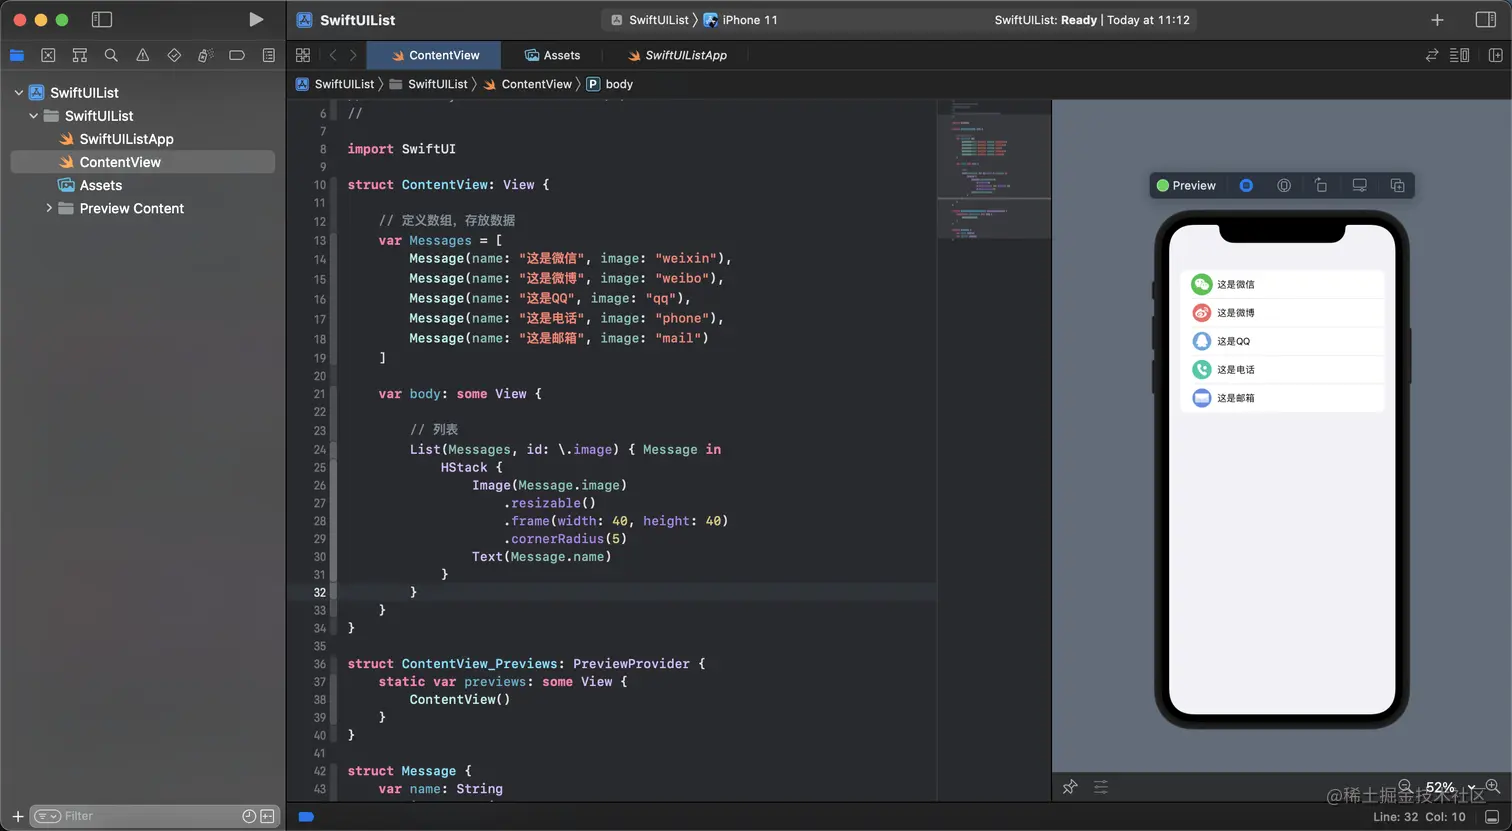Toggle the debug area at bottom right
This screenshot has height=831, width=1512.
point(1492,817)
